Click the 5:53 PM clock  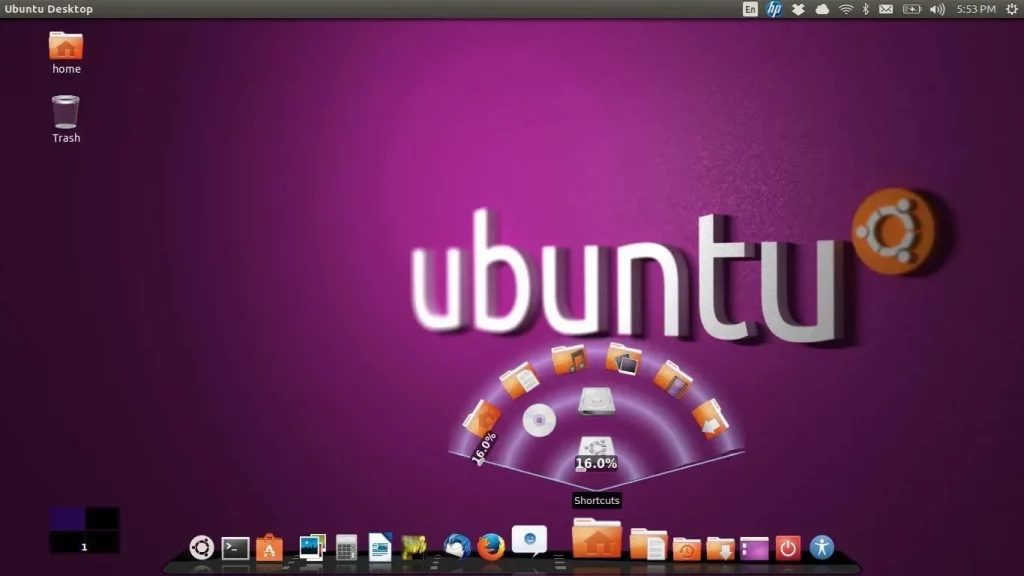(976, 9)
